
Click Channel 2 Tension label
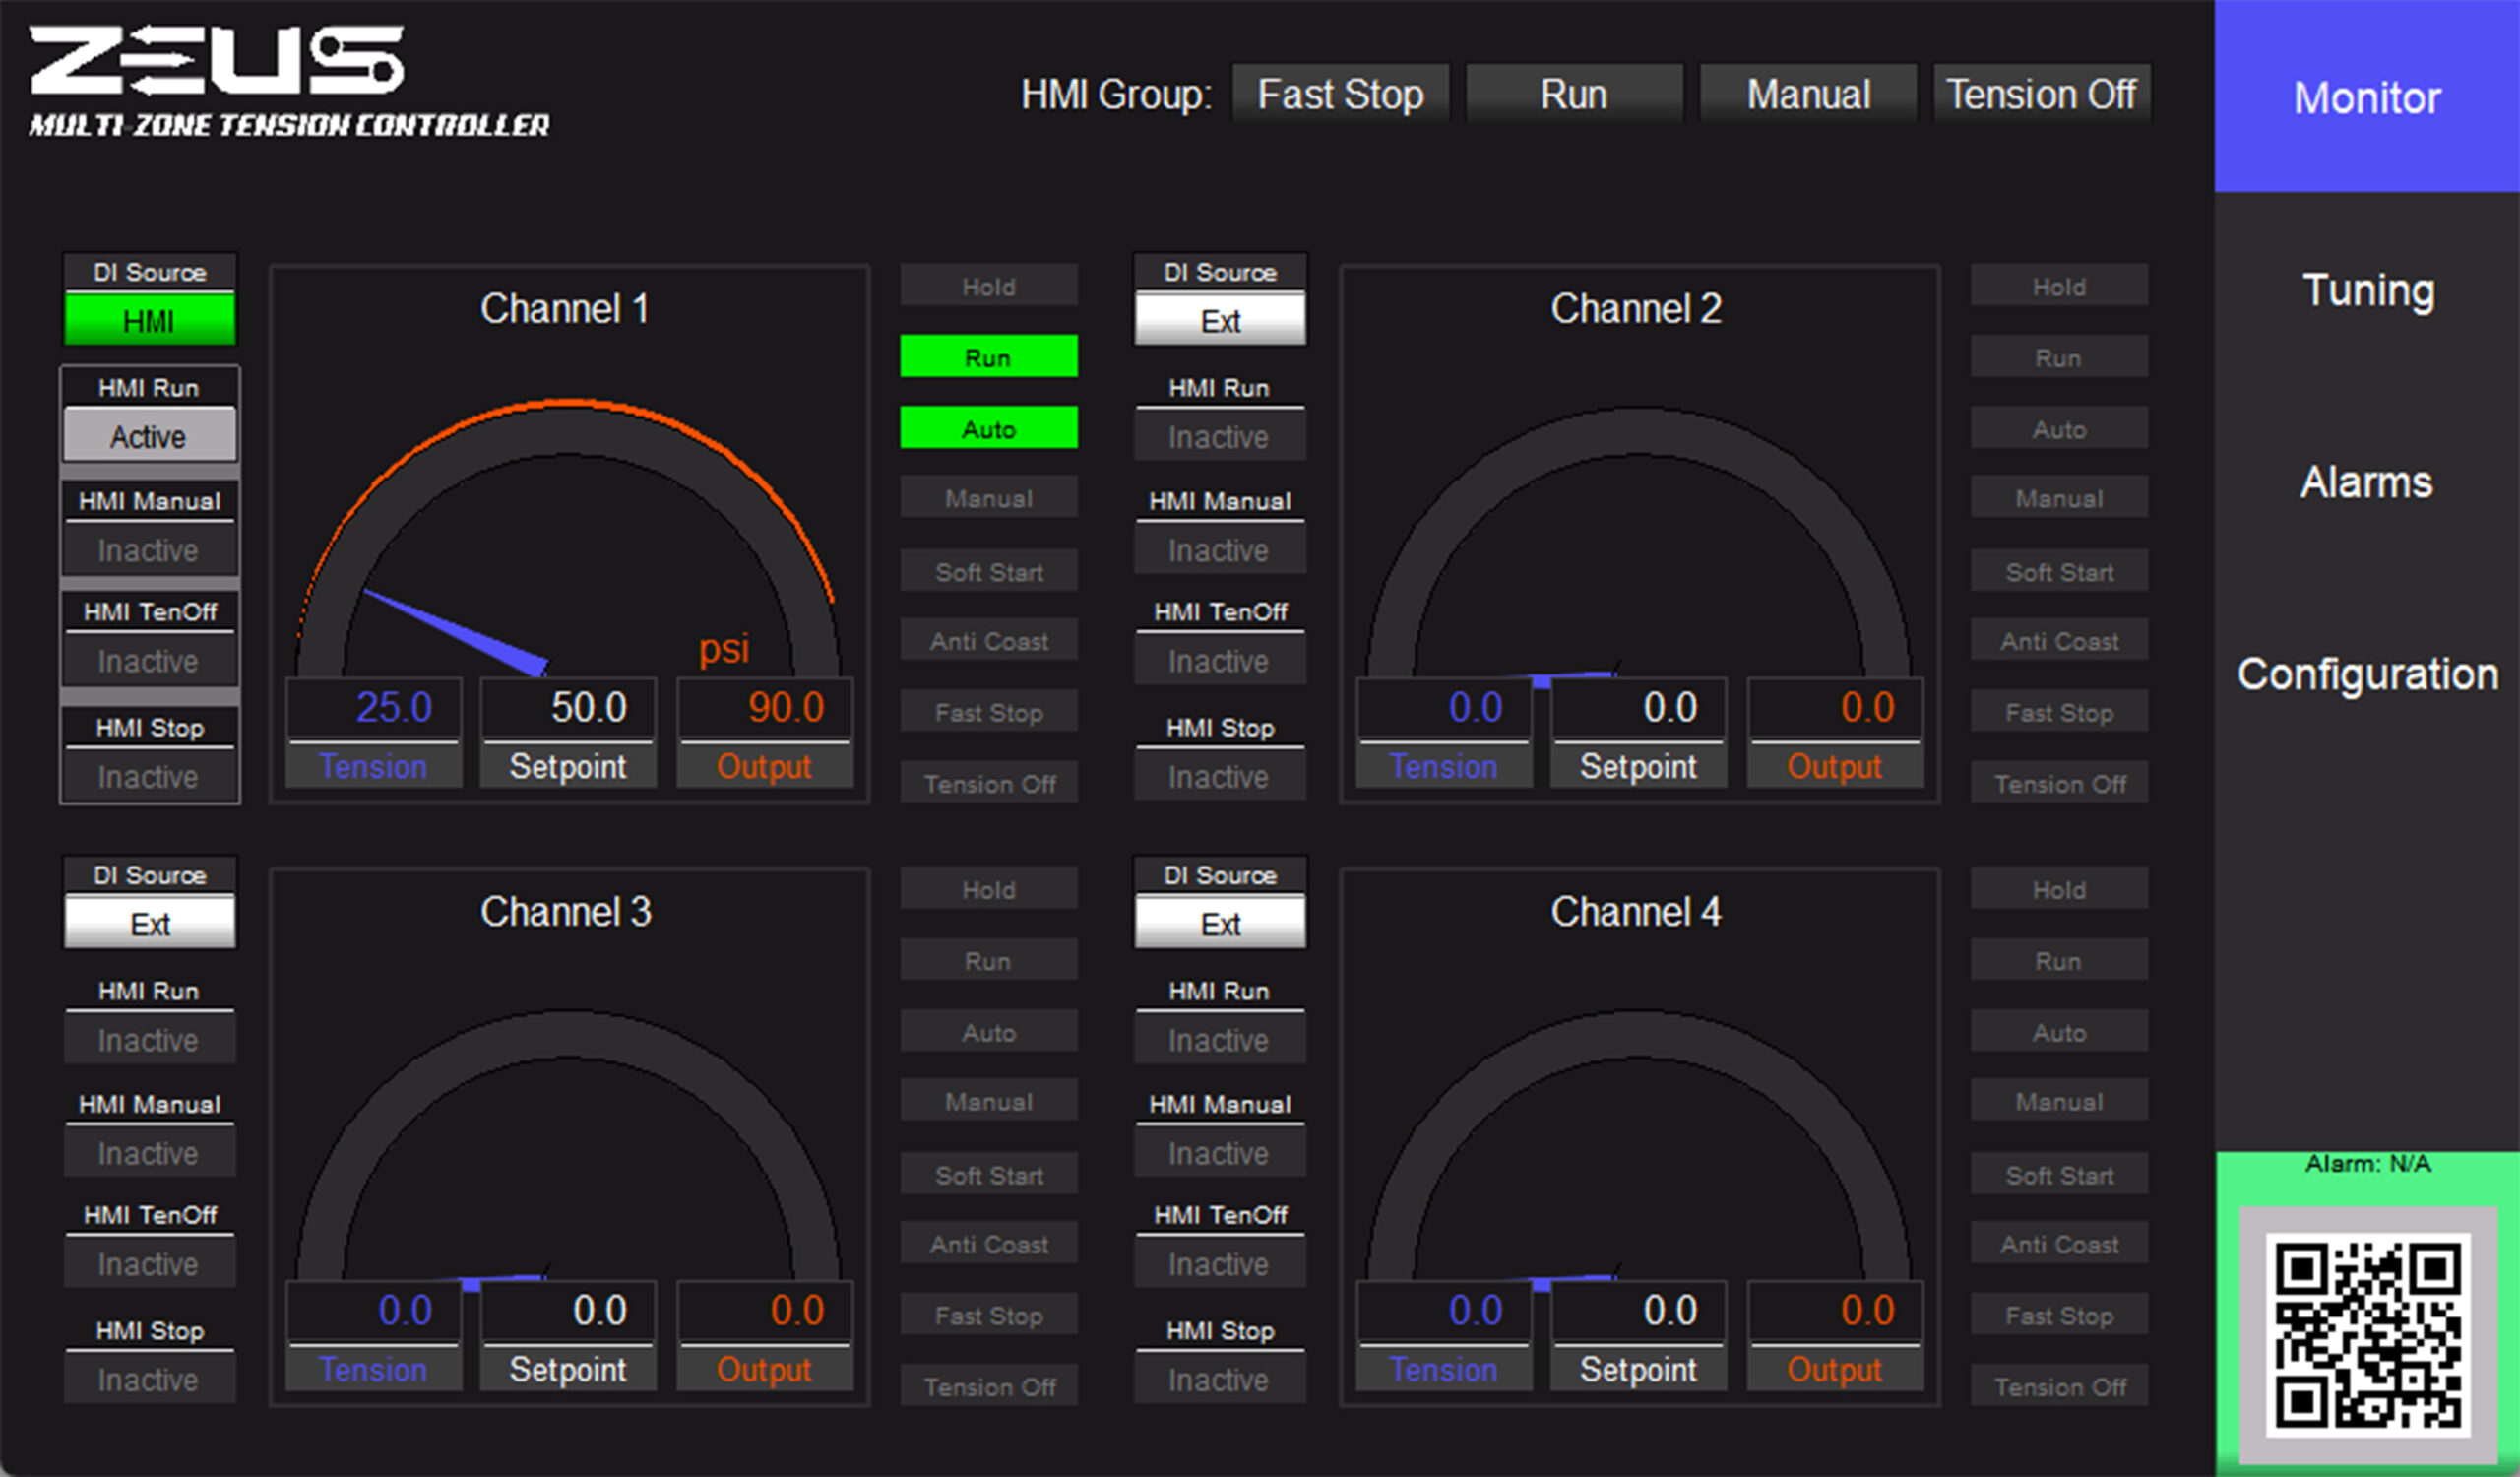pos(1443,766)
